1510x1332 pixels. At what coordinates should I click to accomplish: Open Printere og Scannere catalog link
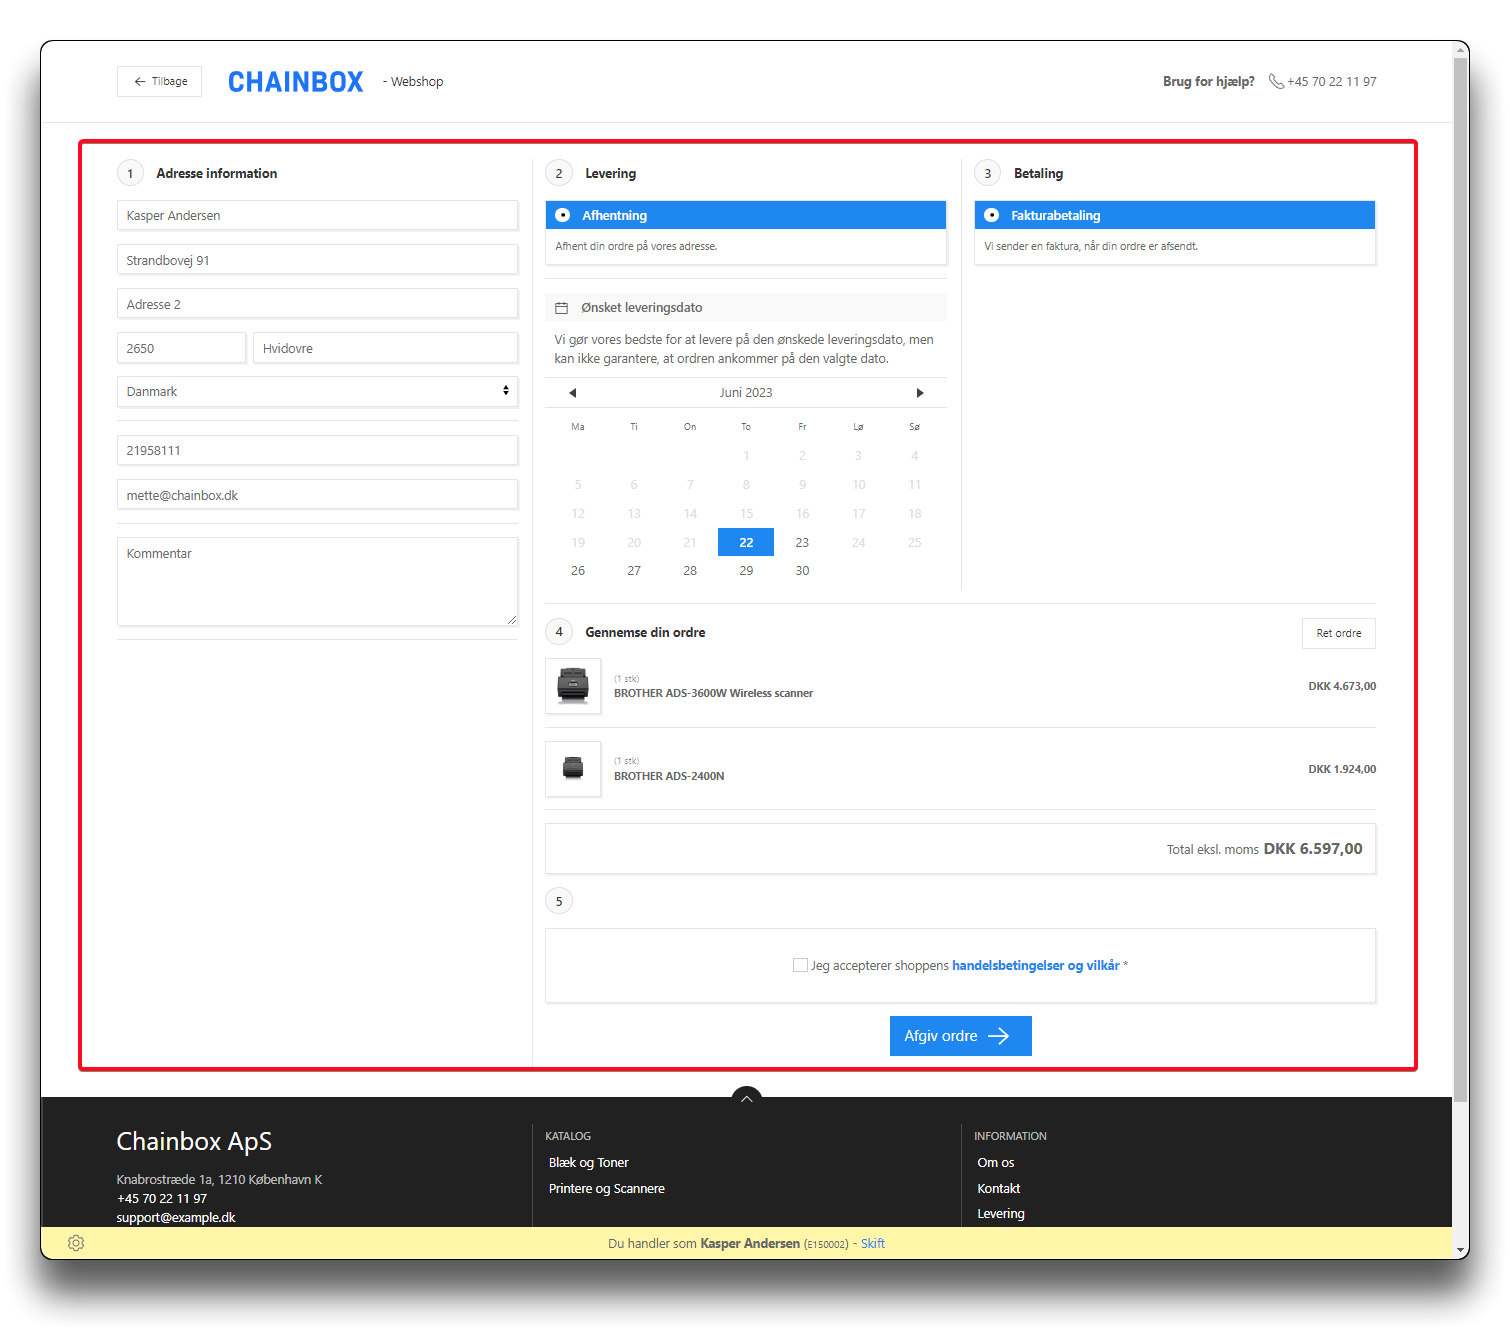click(607, 1189)
